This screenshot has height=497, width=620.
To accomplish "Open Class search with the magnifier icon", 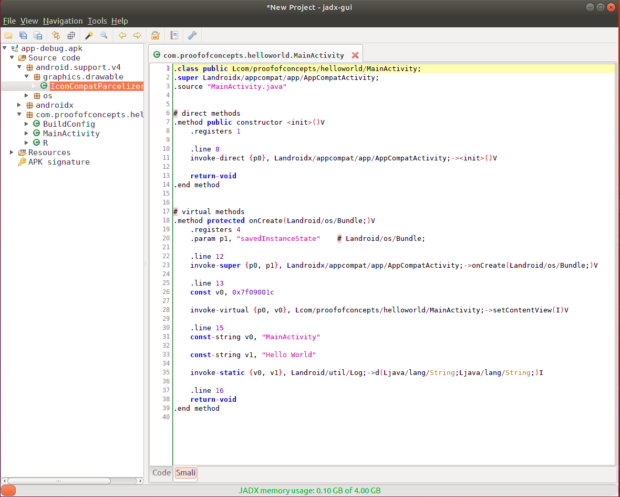I will [104, 35].
